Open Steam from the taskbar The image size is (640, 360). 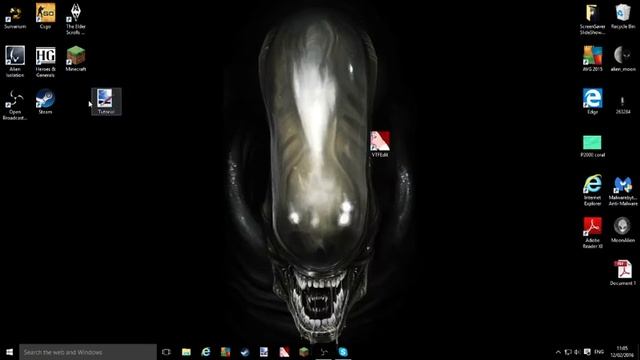point(245,352)
